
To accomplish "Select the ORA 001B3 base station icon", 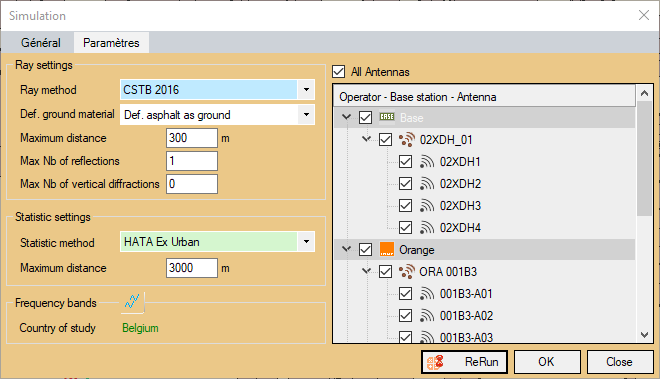I will pos(407,272).
